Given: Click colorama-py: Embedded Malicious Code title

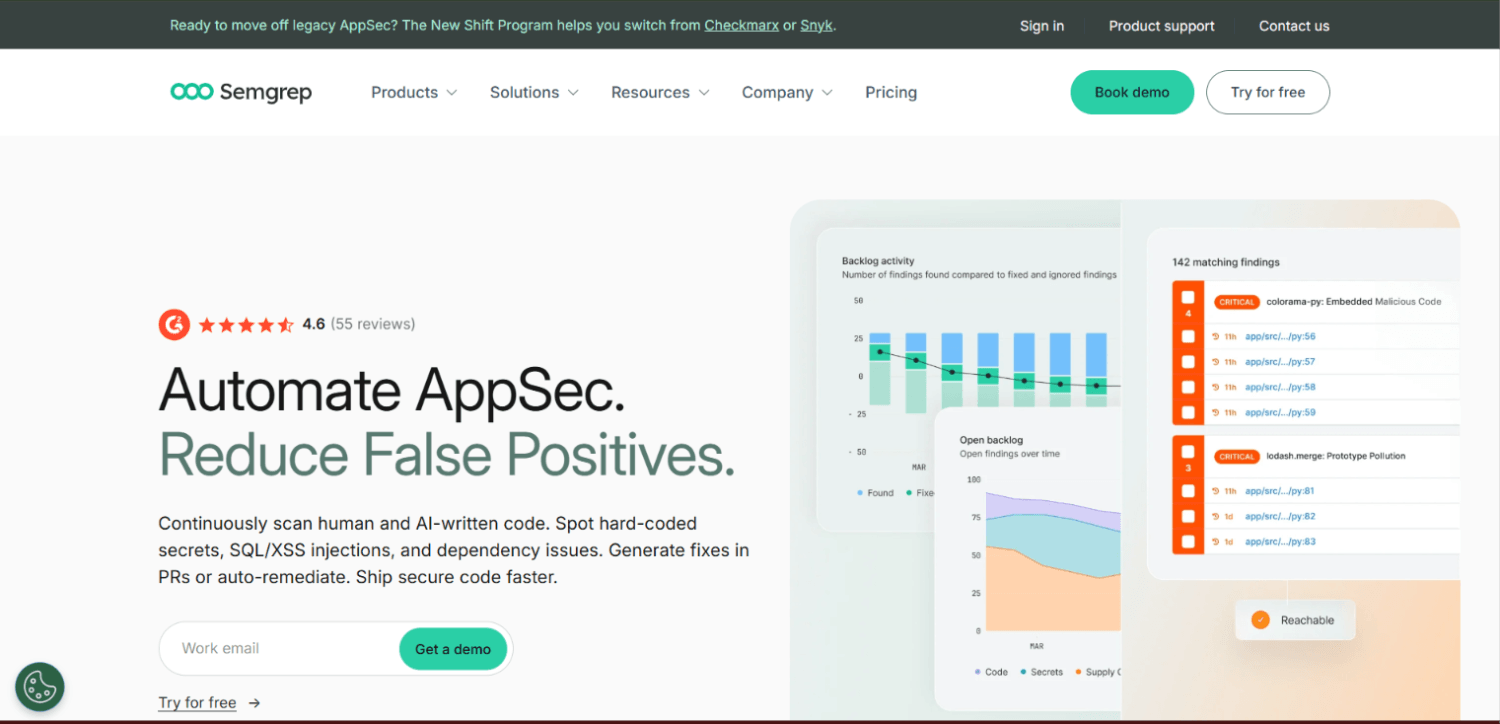Looking at the screenshot, I should (x=1354, y=302).
